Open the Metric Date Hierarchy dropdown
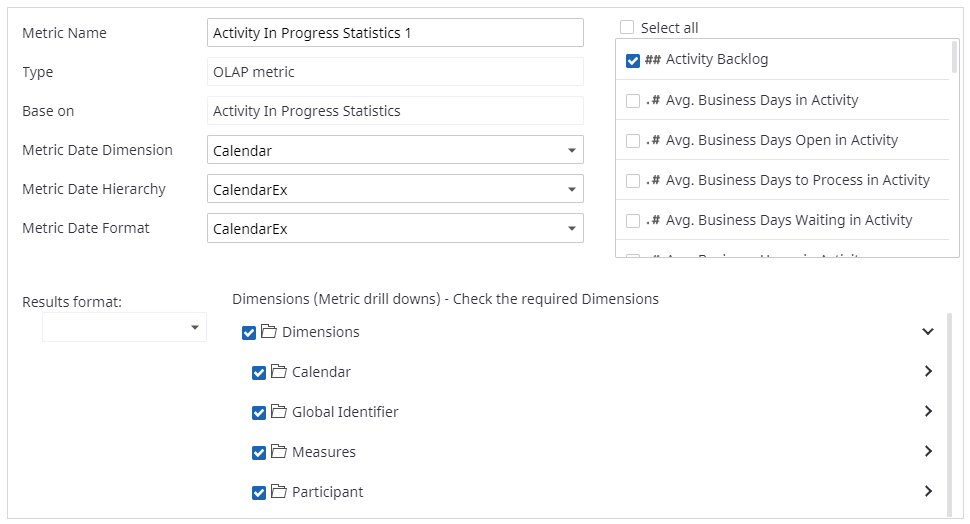 point(571,190)
